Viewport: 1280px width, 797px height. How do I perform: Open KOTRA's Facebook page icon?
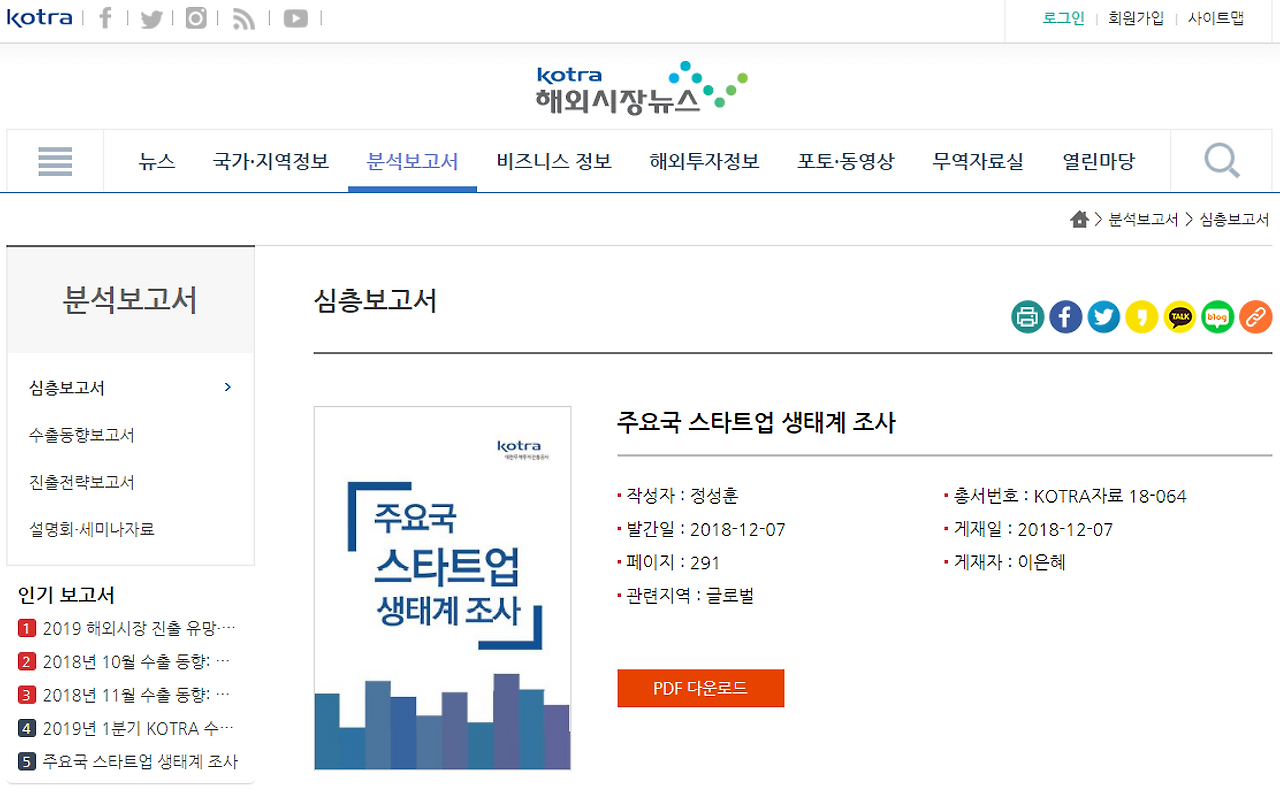tap(105, 17)
